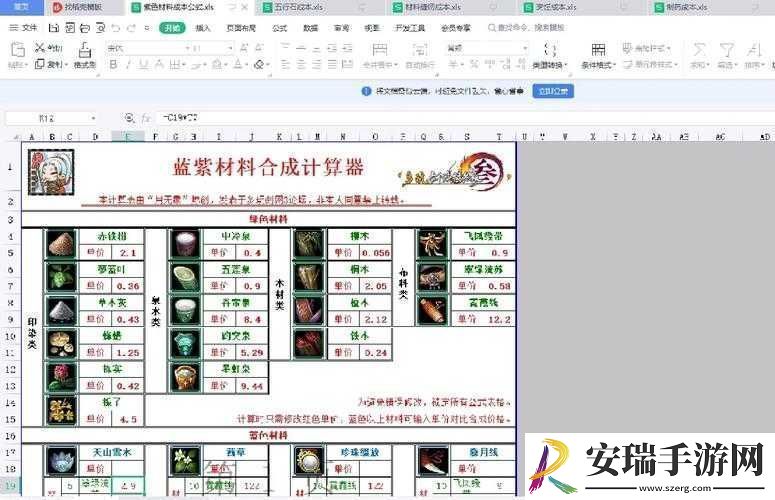Image resolution: width=775 pixels, height=500 pixels.
Task: Click the Cut scissors icon
Action: point(40,48)
